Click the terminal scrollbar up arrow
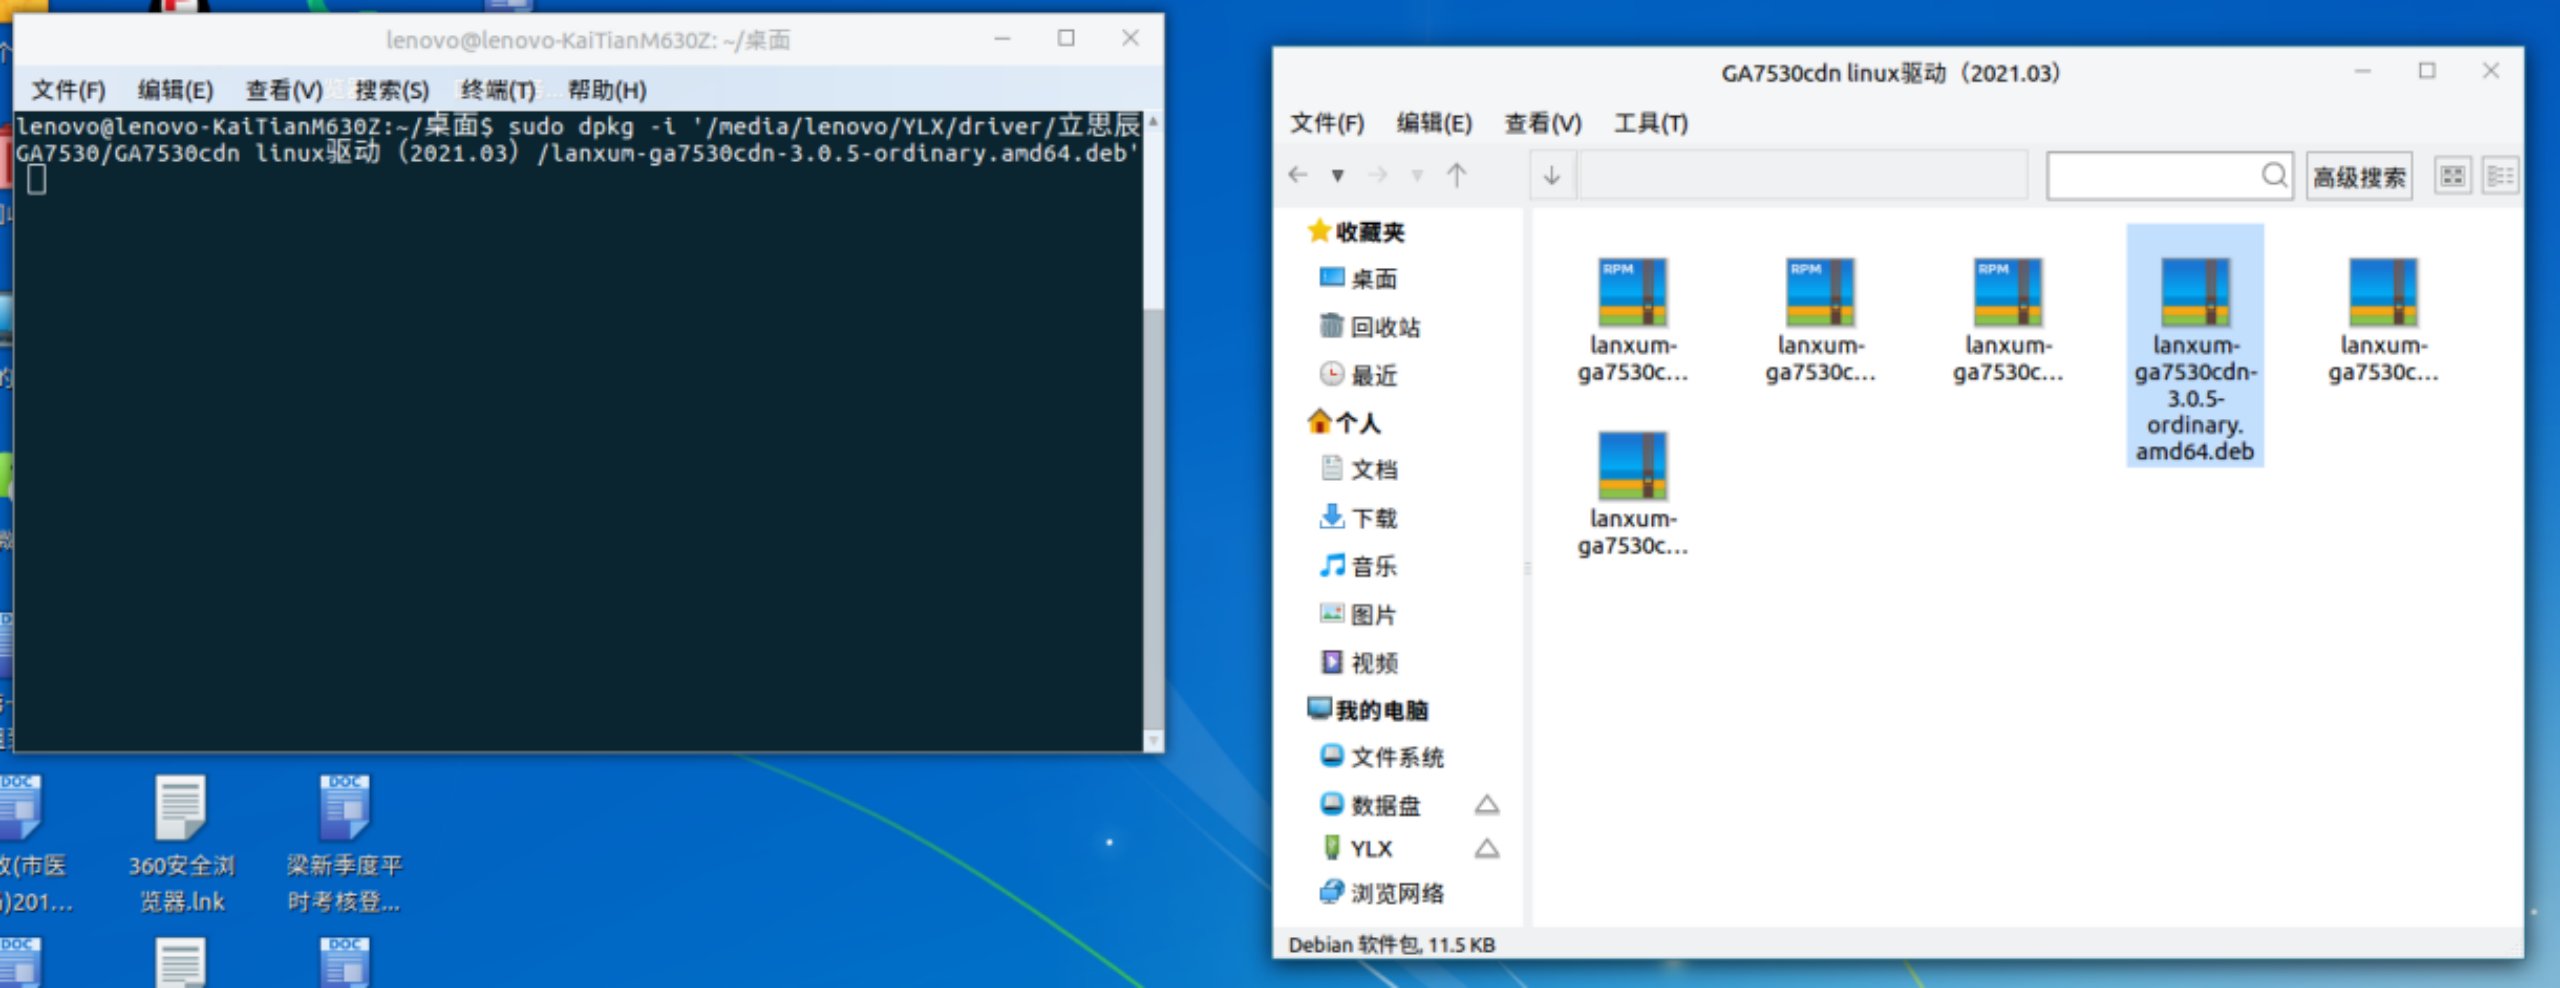The width and height of the screenshot is (2560, 988). 1153,121
